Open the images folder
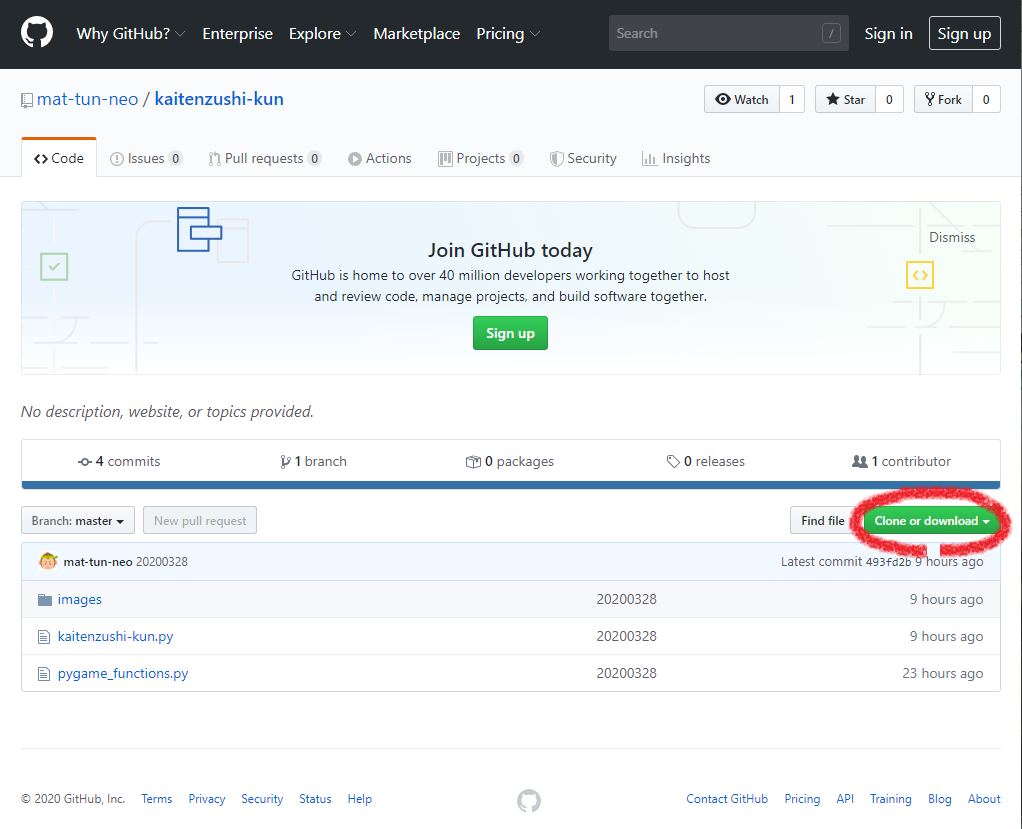 click(x=80, y=600)
